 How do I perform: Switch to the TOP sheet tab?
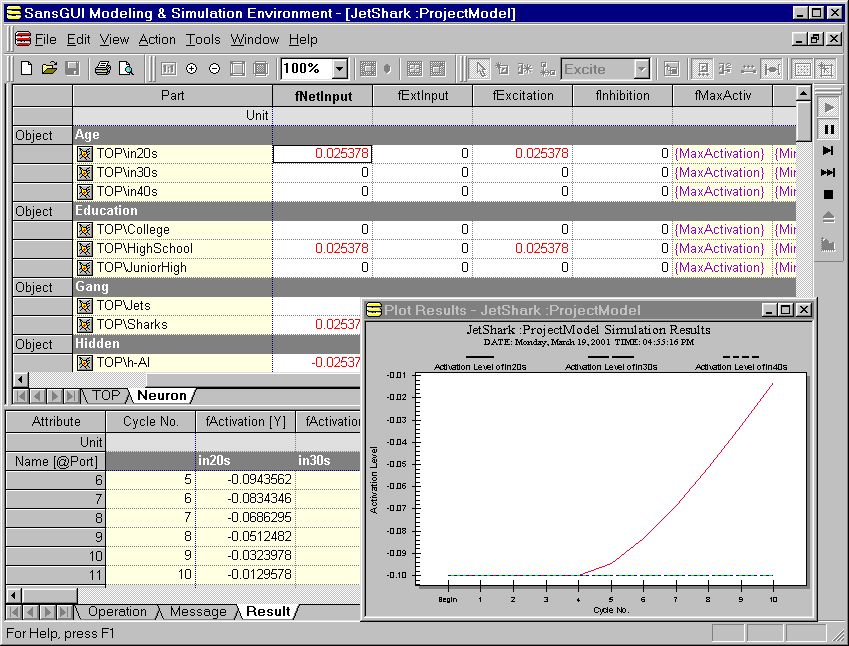point(105,396)
